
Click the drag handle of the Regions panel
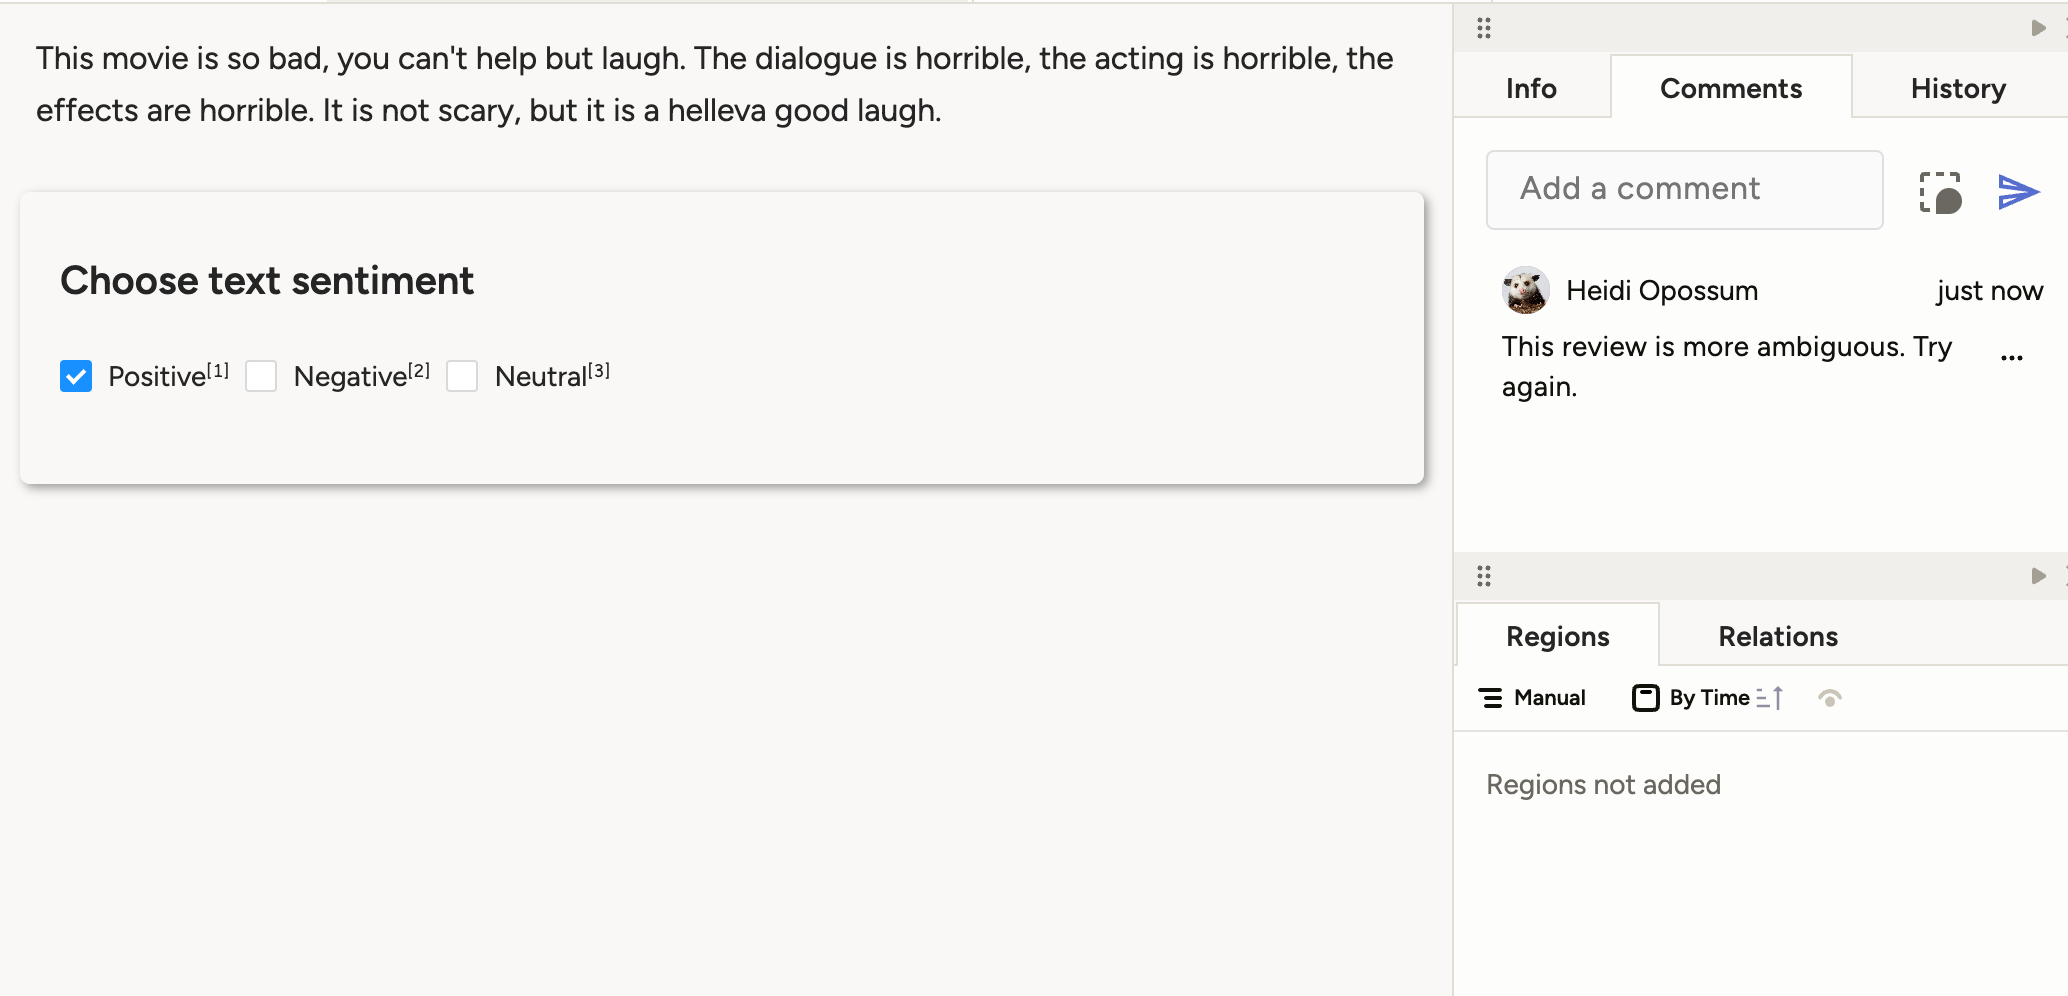[1483, 576]
